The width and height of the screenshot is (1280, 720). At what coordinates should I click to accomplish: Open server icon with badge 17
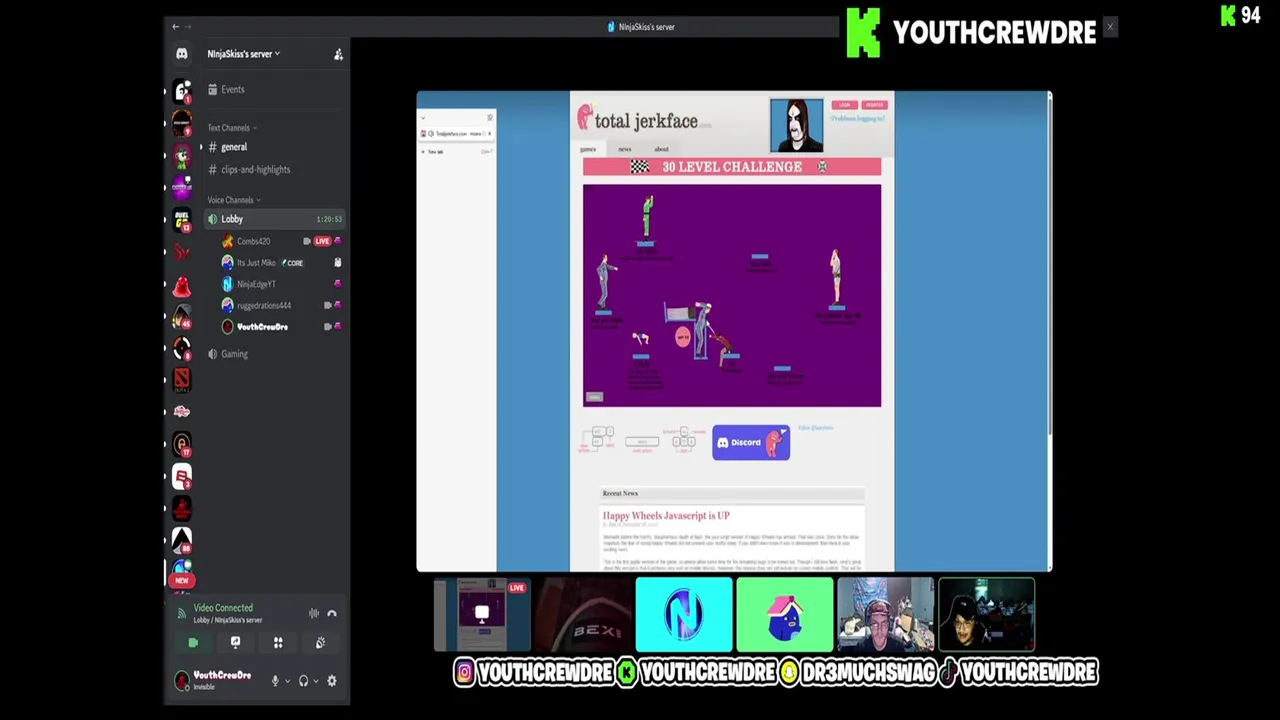coord(181,444)
